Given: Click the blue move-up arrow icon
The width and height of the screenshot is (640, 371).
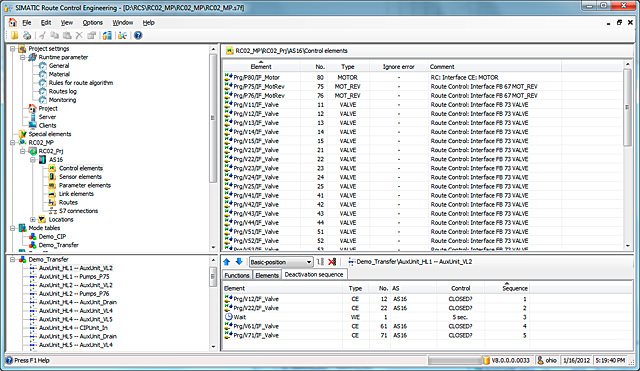Looking at the screenshot, I should (227, 262).
